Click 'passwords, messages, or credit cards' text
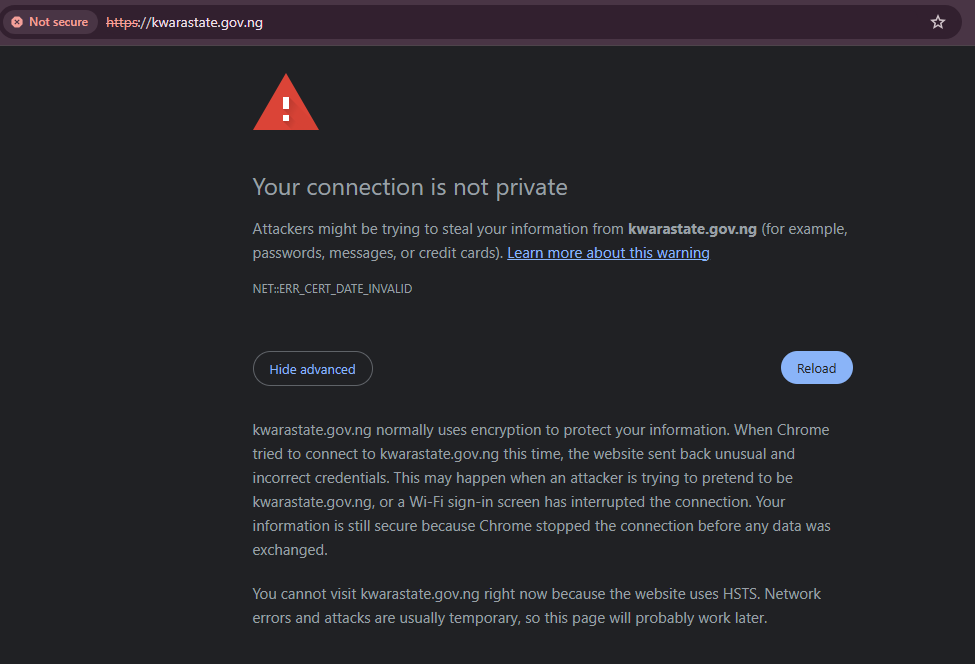This screenshot has width=975, height=664. (x=375, y=253)
